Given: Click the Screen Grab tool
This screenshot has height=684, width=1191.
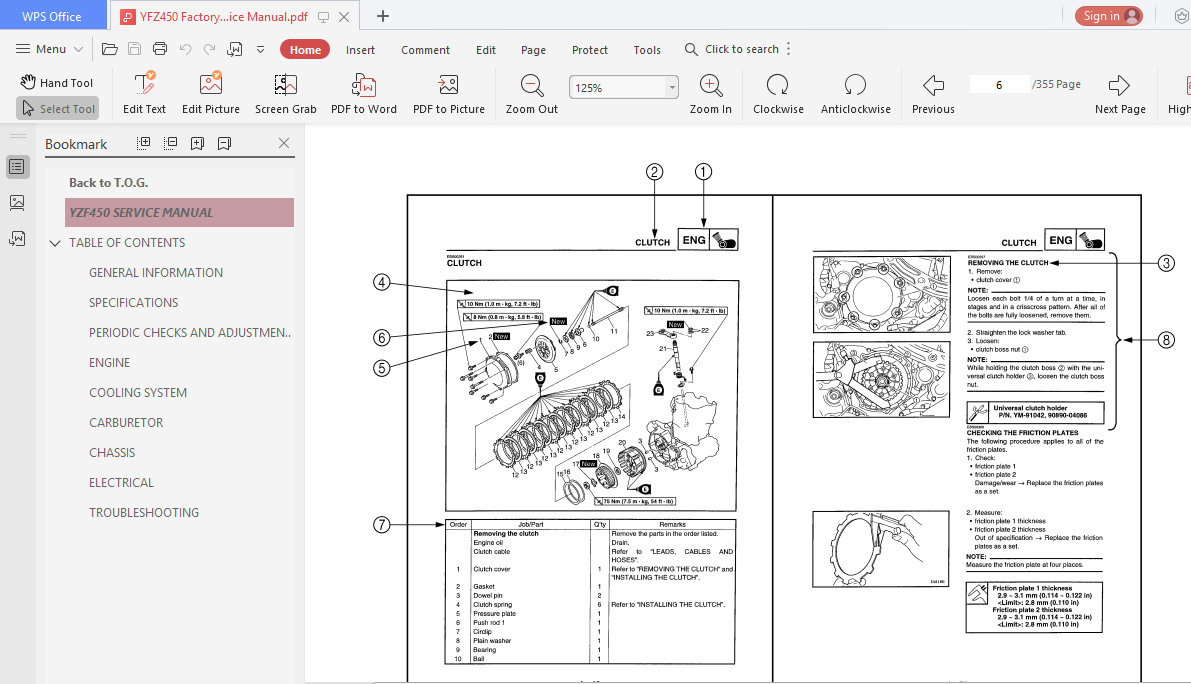Looking at the screenshot, I should (x=286, y=93).
